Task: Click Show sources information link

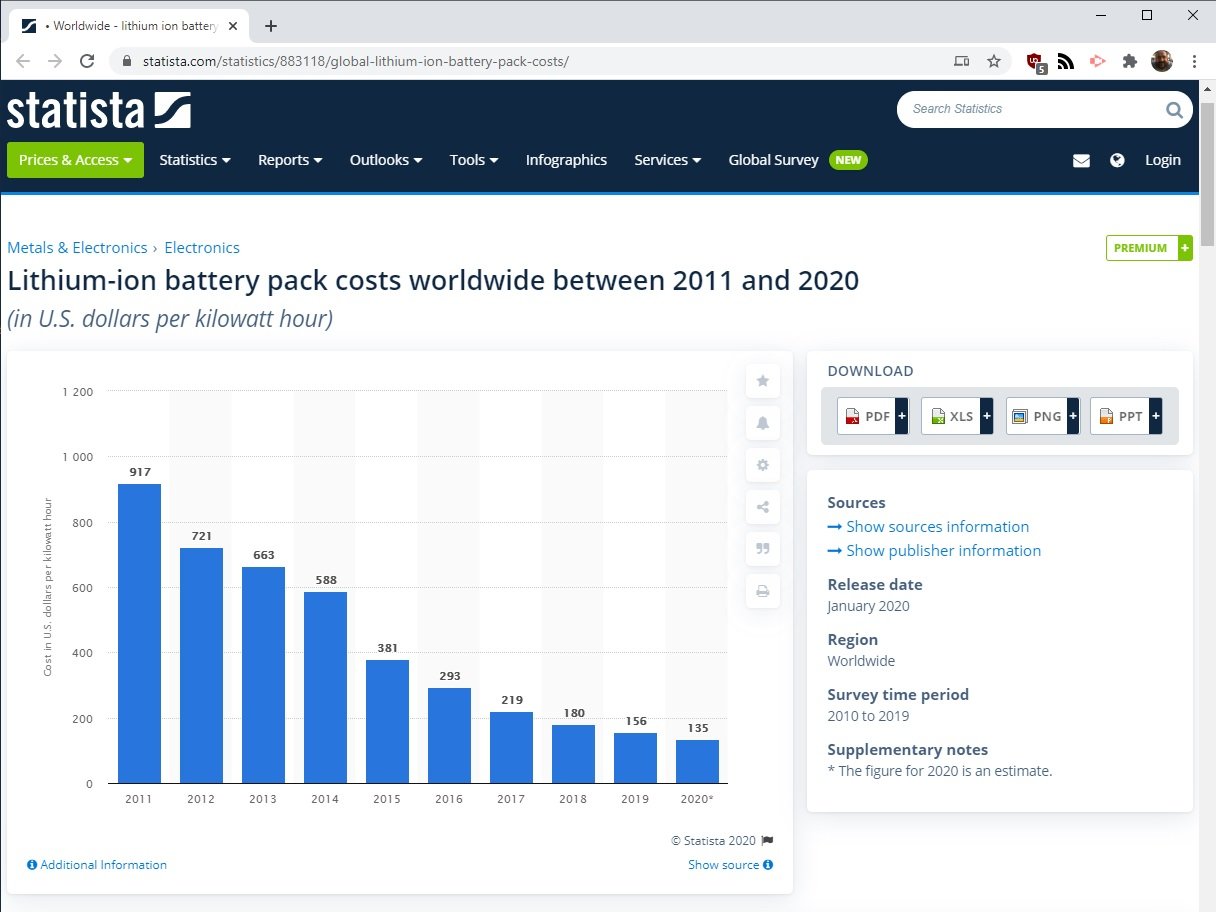Action: click(937, 527)
